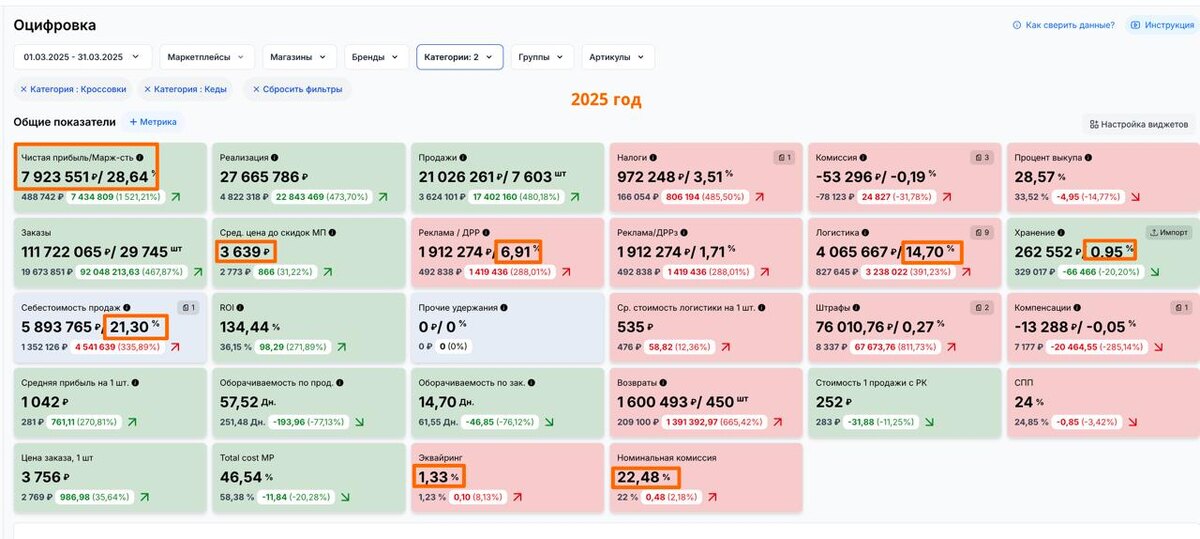Click the Общие показатели heading
The height and width of the screenshot is (539, 1200).
[x=64, y=122]
